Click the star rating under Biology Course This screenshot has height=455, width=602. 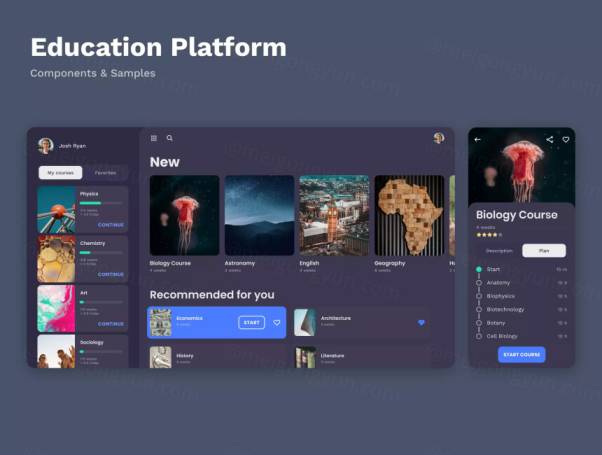coord(488,235)
